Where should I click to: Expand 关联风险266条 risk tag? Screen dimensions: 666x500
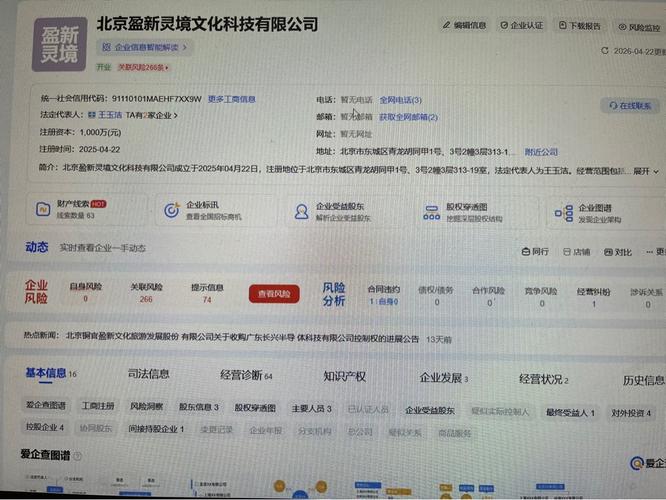pyautogui.click(x=143, y=68)
